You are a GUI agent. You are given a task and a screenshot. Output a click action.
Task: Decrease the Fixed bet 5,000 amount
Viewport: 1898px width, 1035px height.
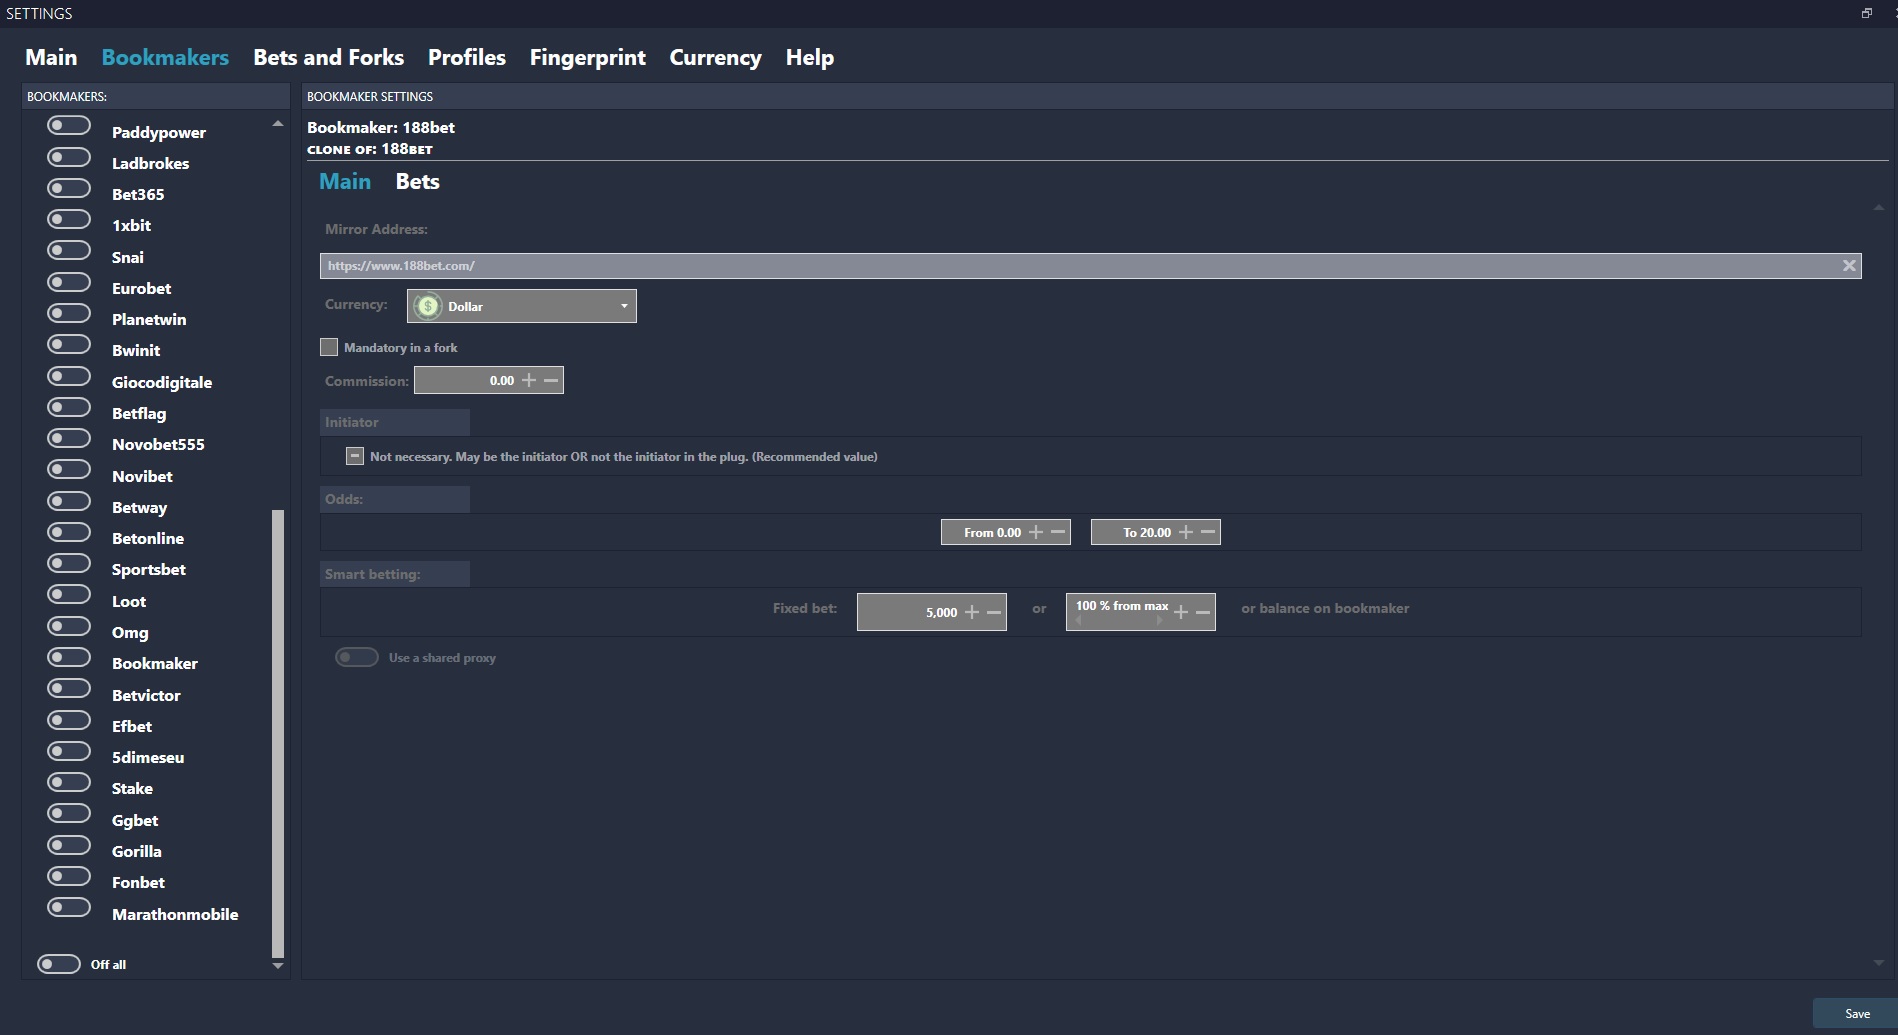tap(994, 612)
